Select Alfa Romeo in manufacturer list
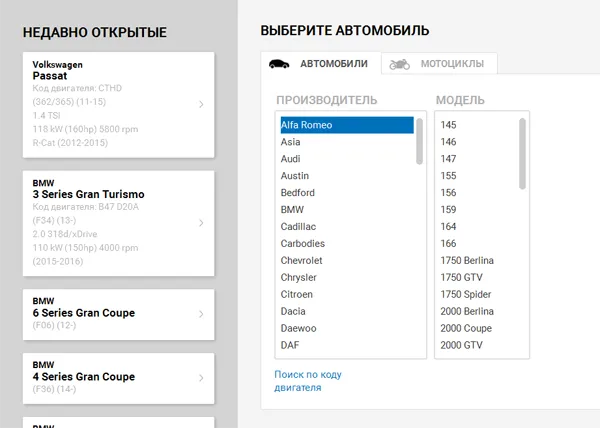 [x=345, y=125]
